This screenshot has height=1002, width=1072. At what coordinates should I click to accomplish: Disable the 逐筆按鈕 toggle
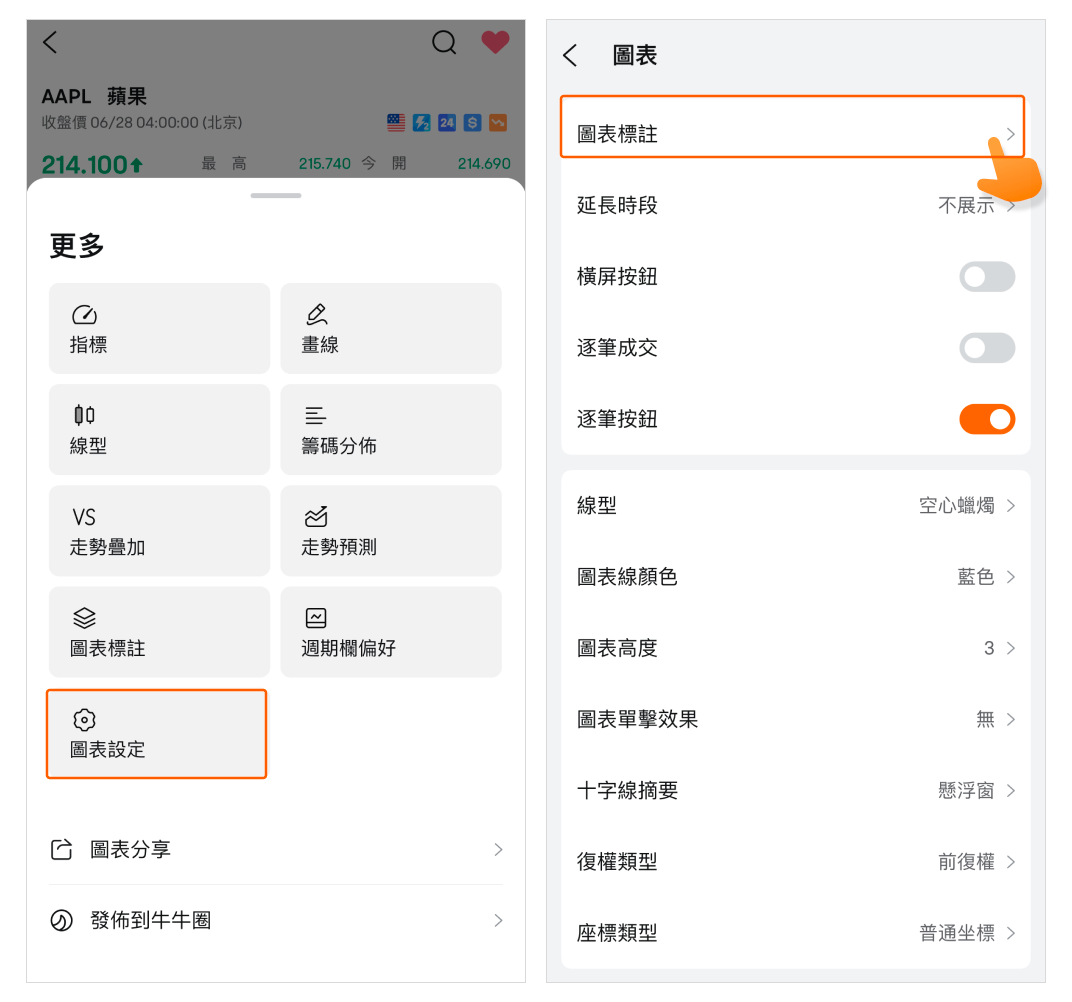986,419
